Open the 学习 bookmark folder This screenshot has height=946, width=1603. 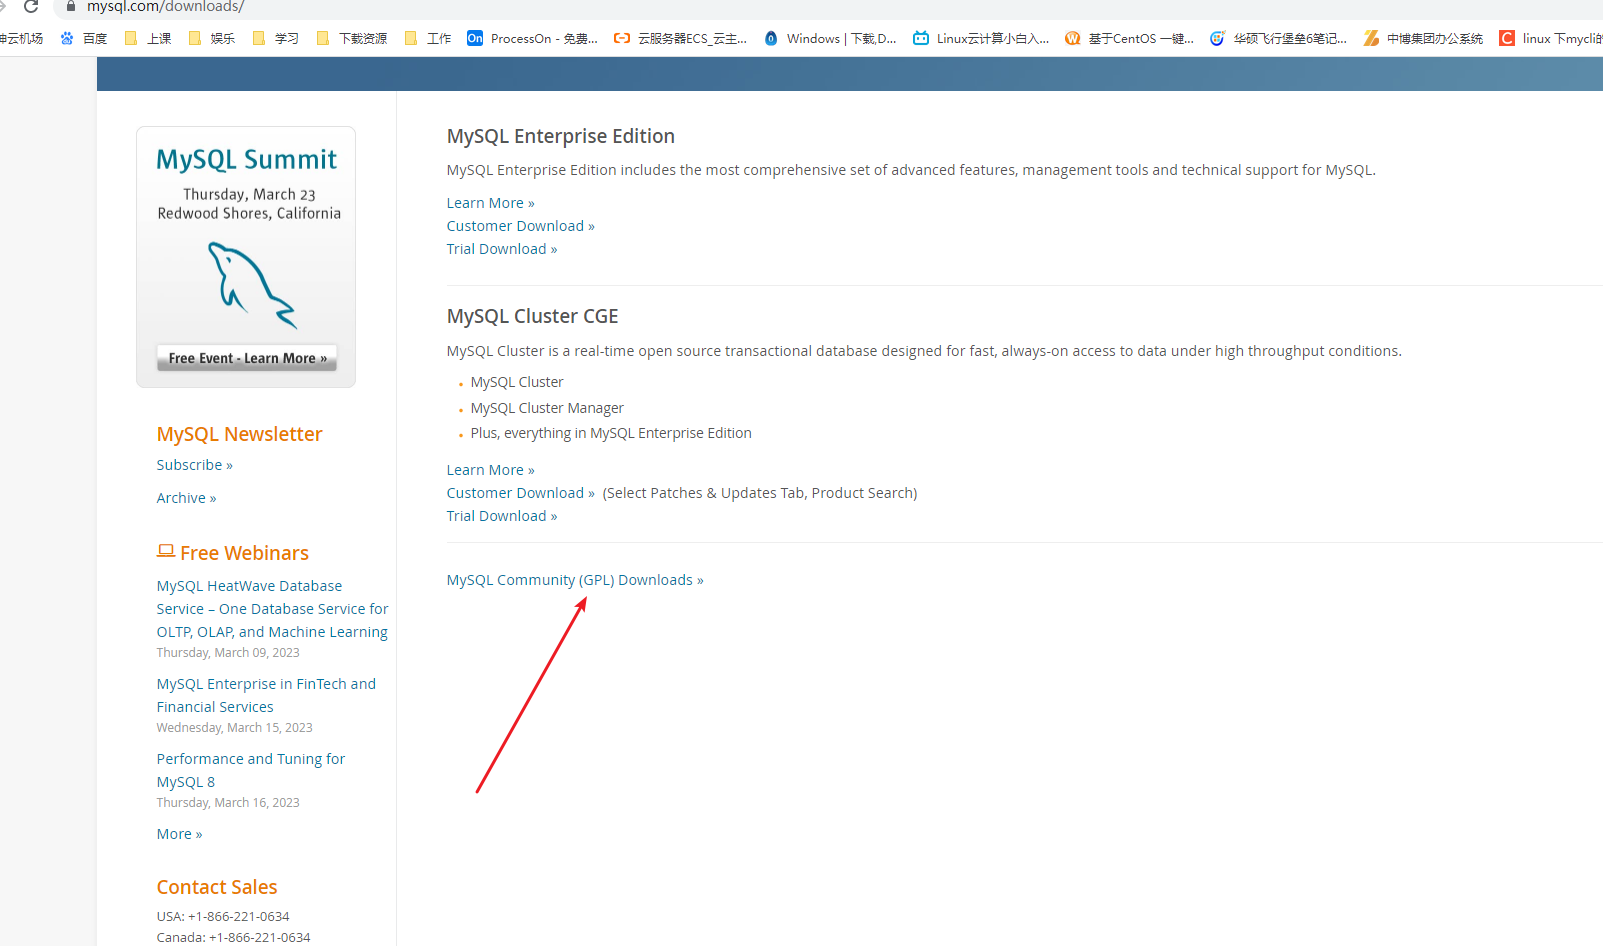(x=276, y=38)
